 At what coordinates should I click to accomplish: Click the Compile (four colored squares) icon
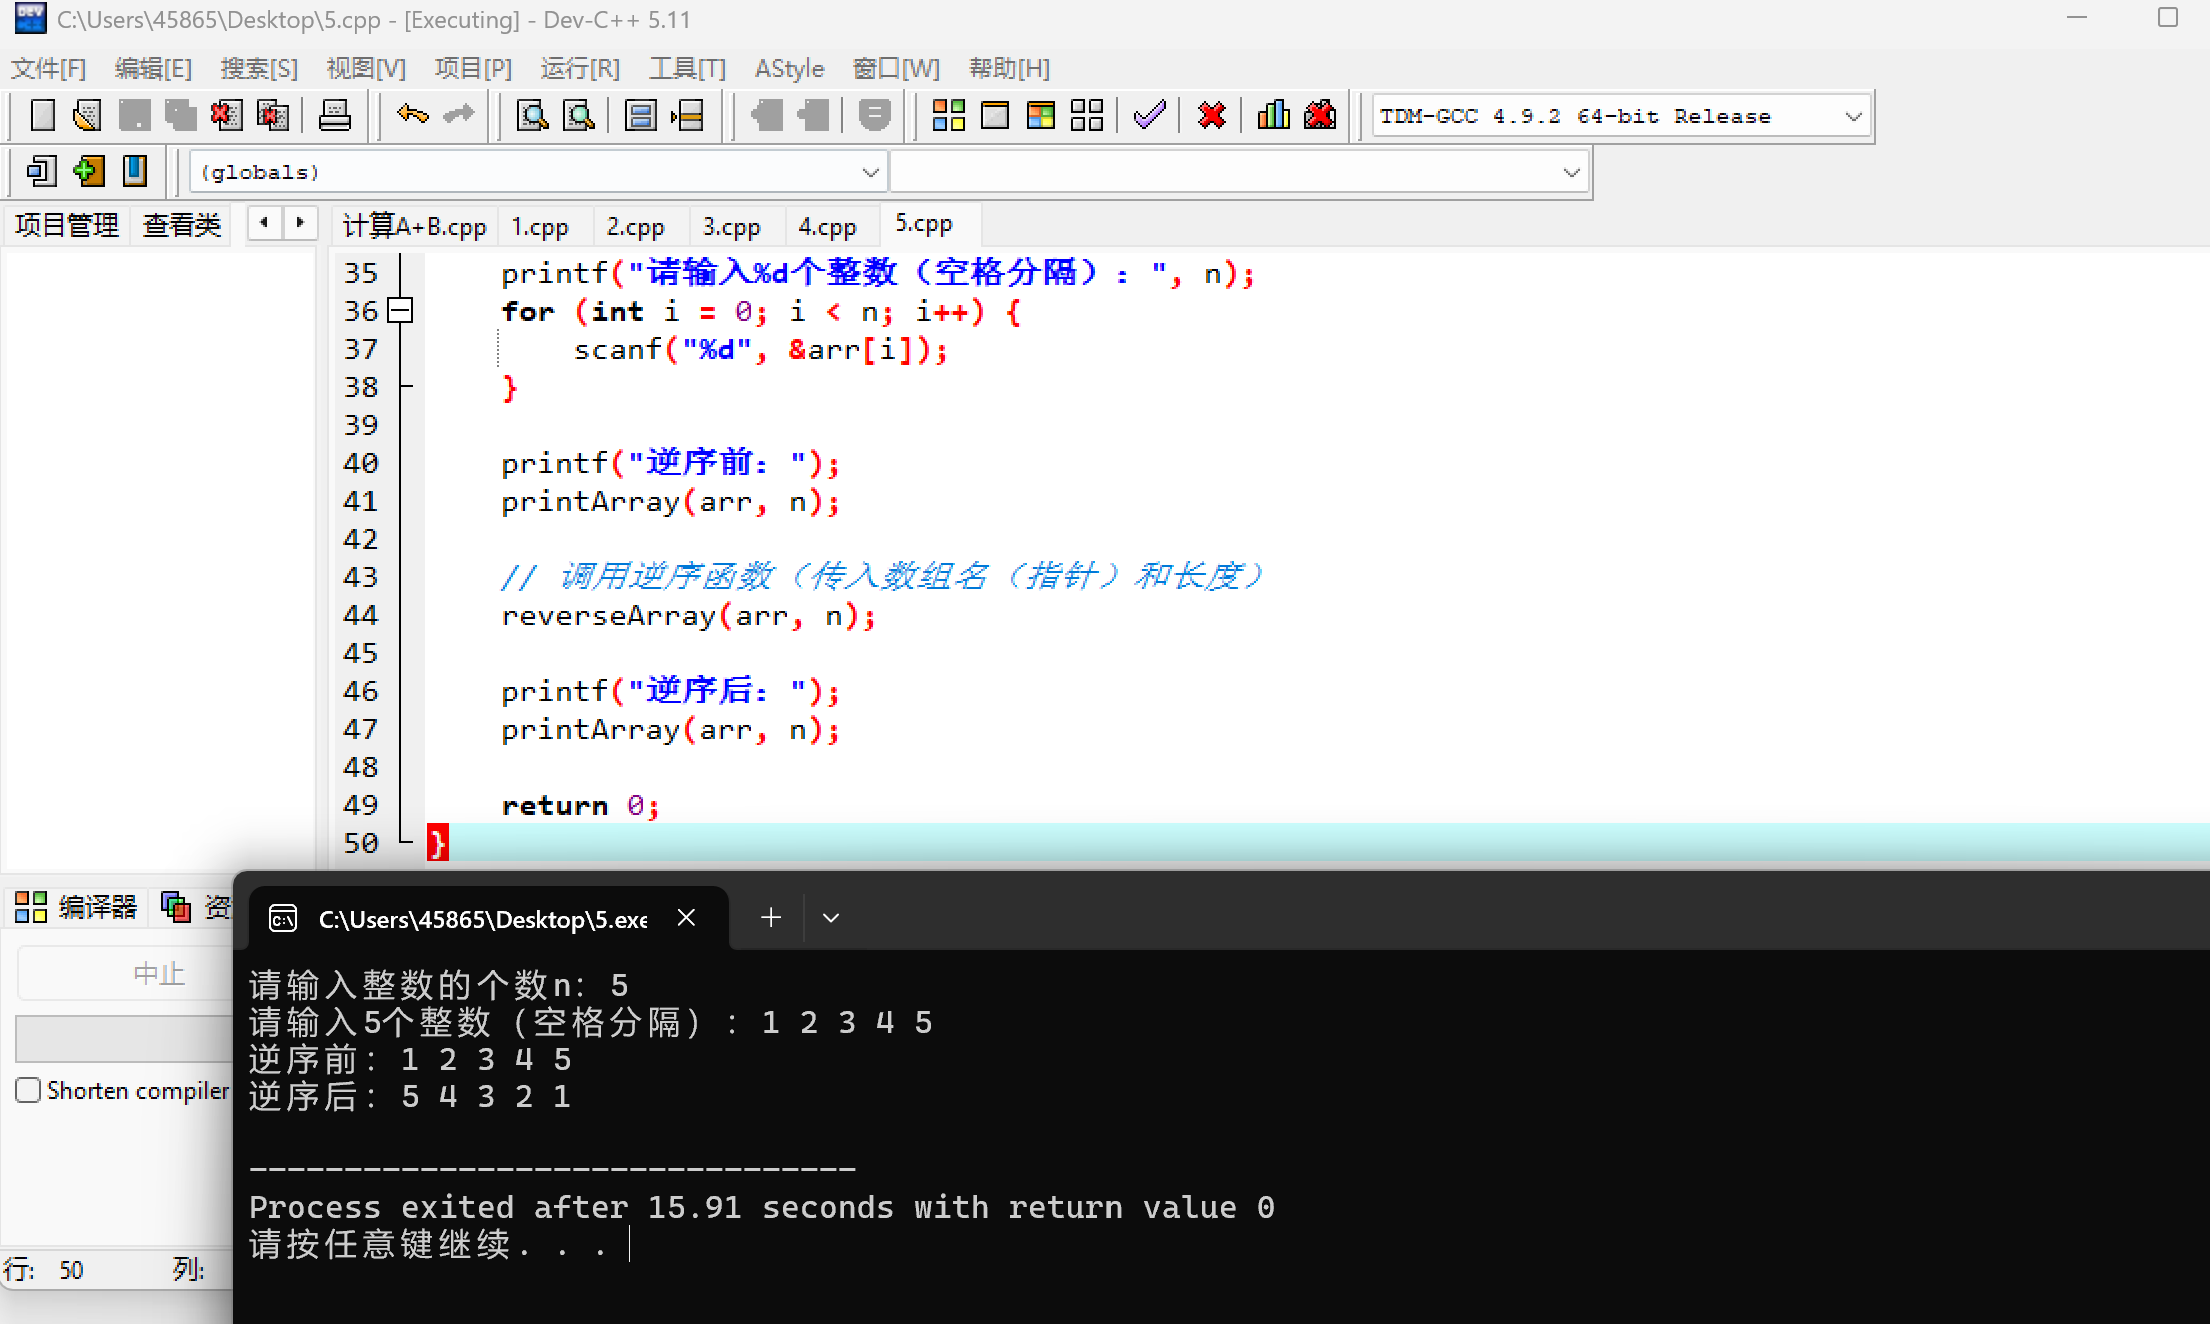coord(948,116)
